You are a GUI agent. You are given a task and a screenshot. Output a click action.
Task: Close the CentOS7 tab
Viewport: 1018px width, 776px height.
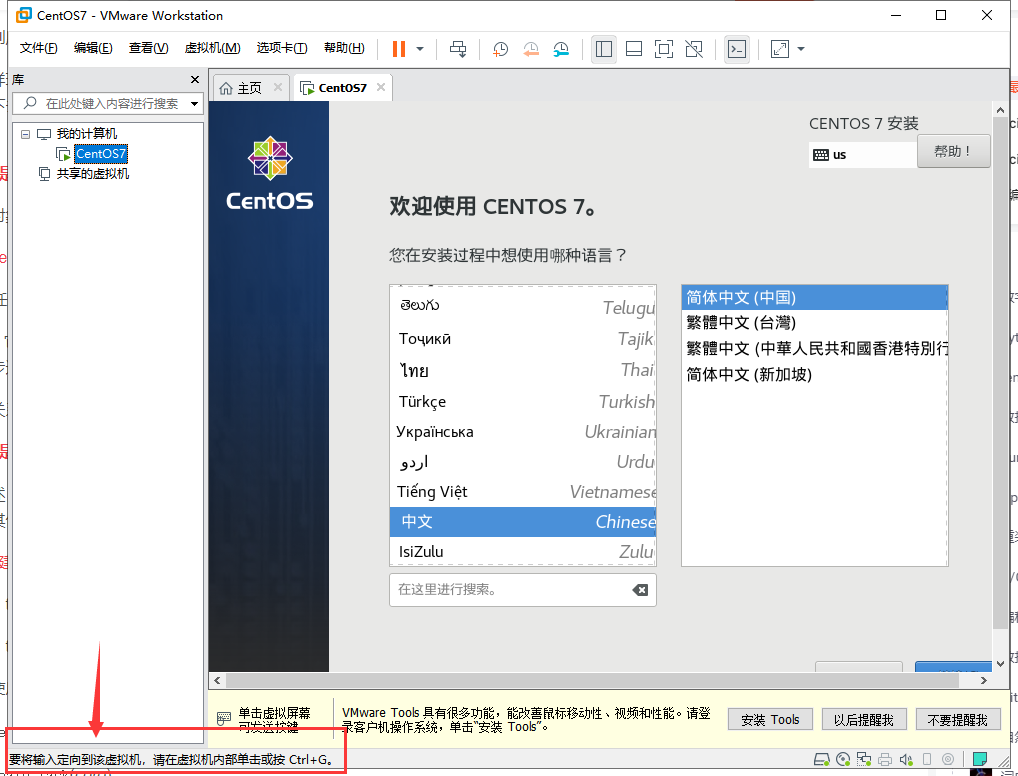[x=381, y=87]
